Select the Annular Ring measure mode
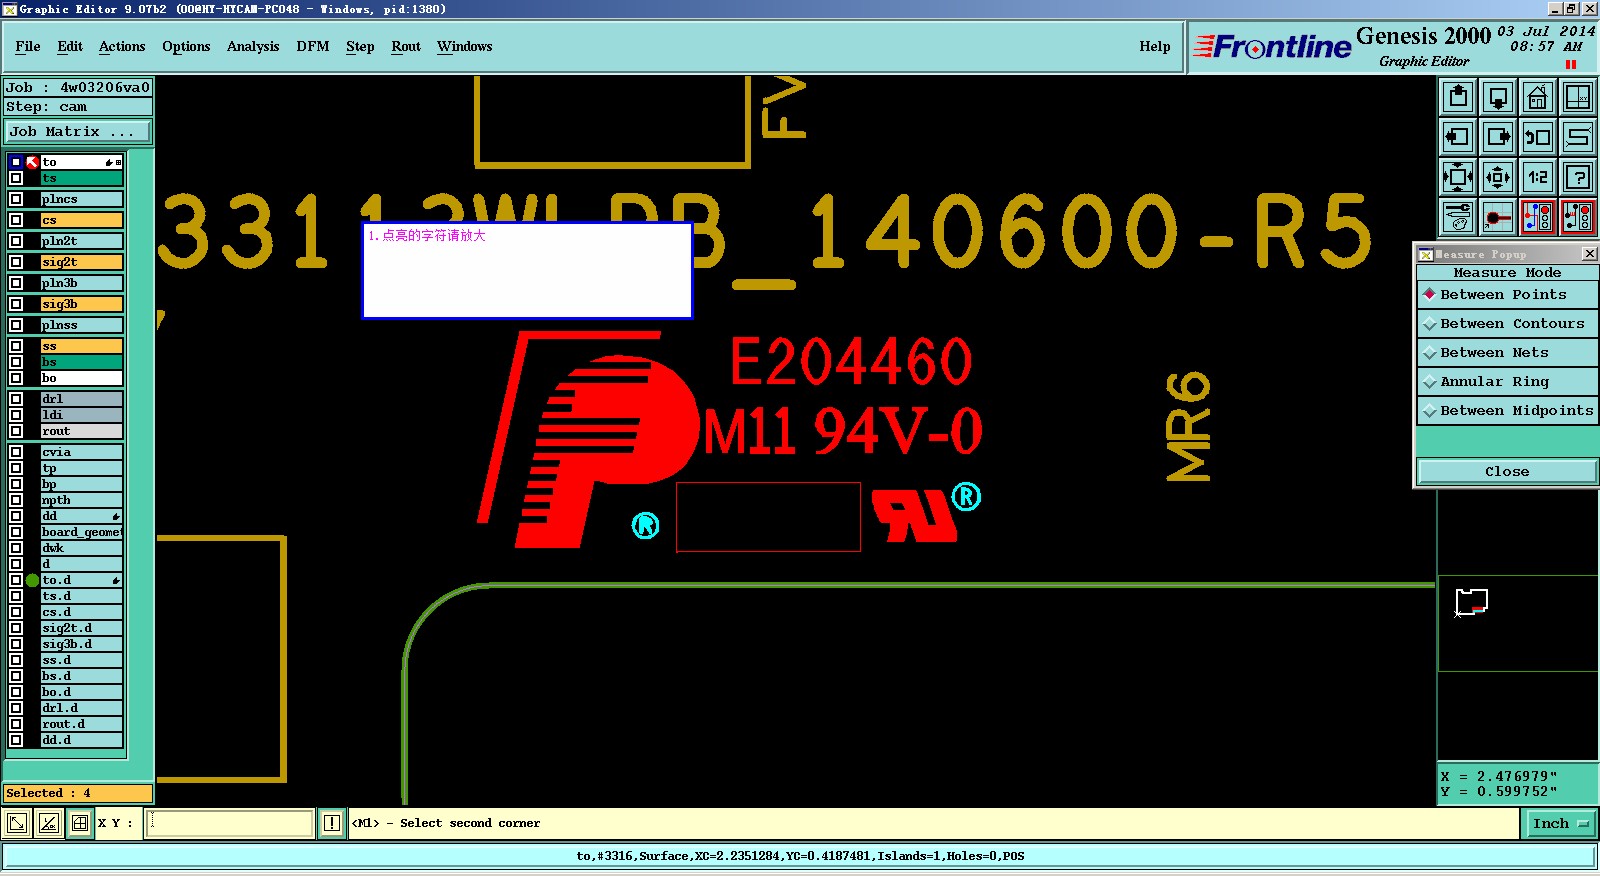This screenshot has width=1600, height=876. [1507, 382]
